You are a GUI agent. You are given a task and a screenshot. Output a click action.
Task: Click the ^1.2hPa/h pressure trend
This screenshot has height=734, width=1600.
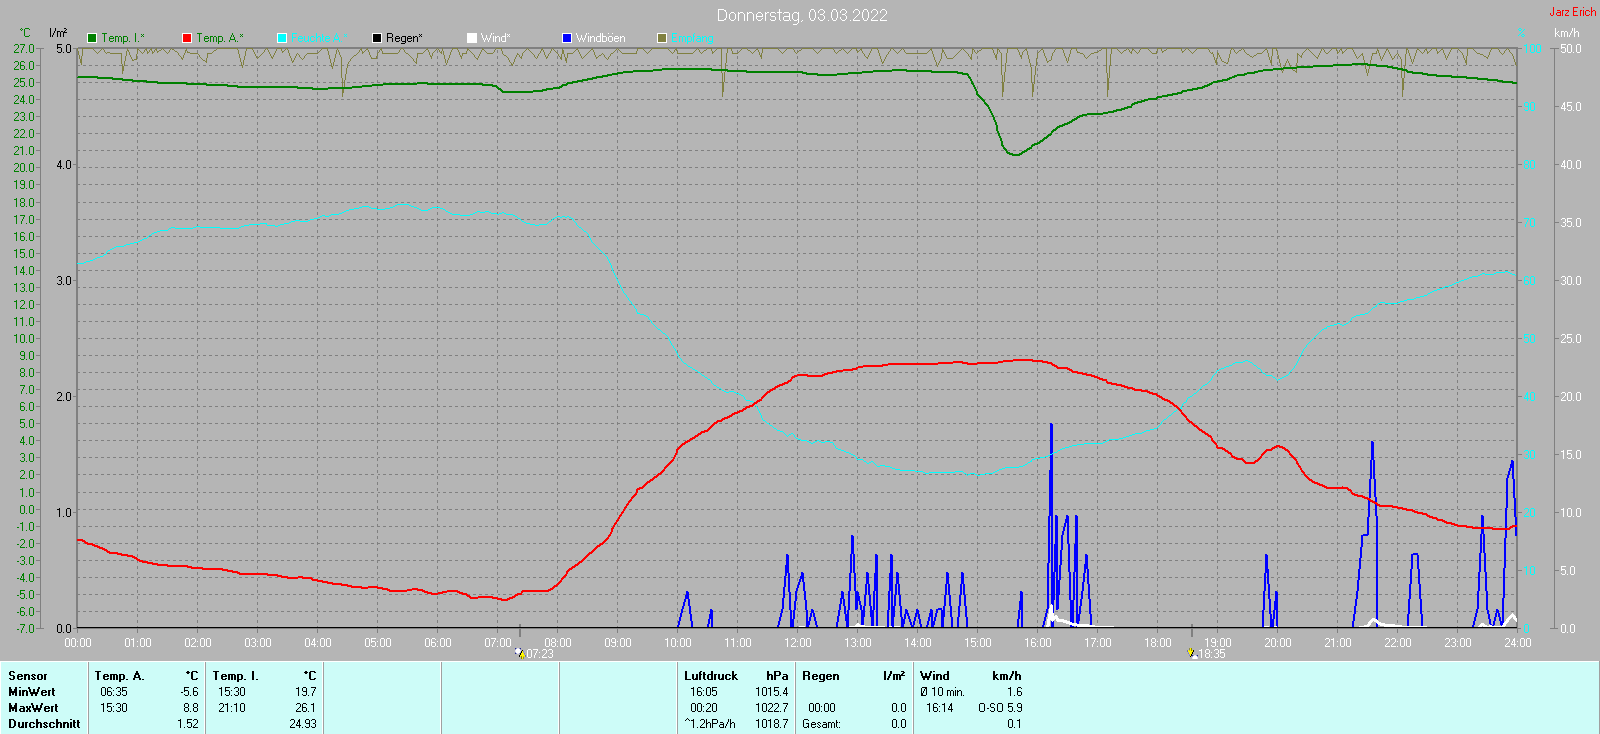tap(710, 724)
